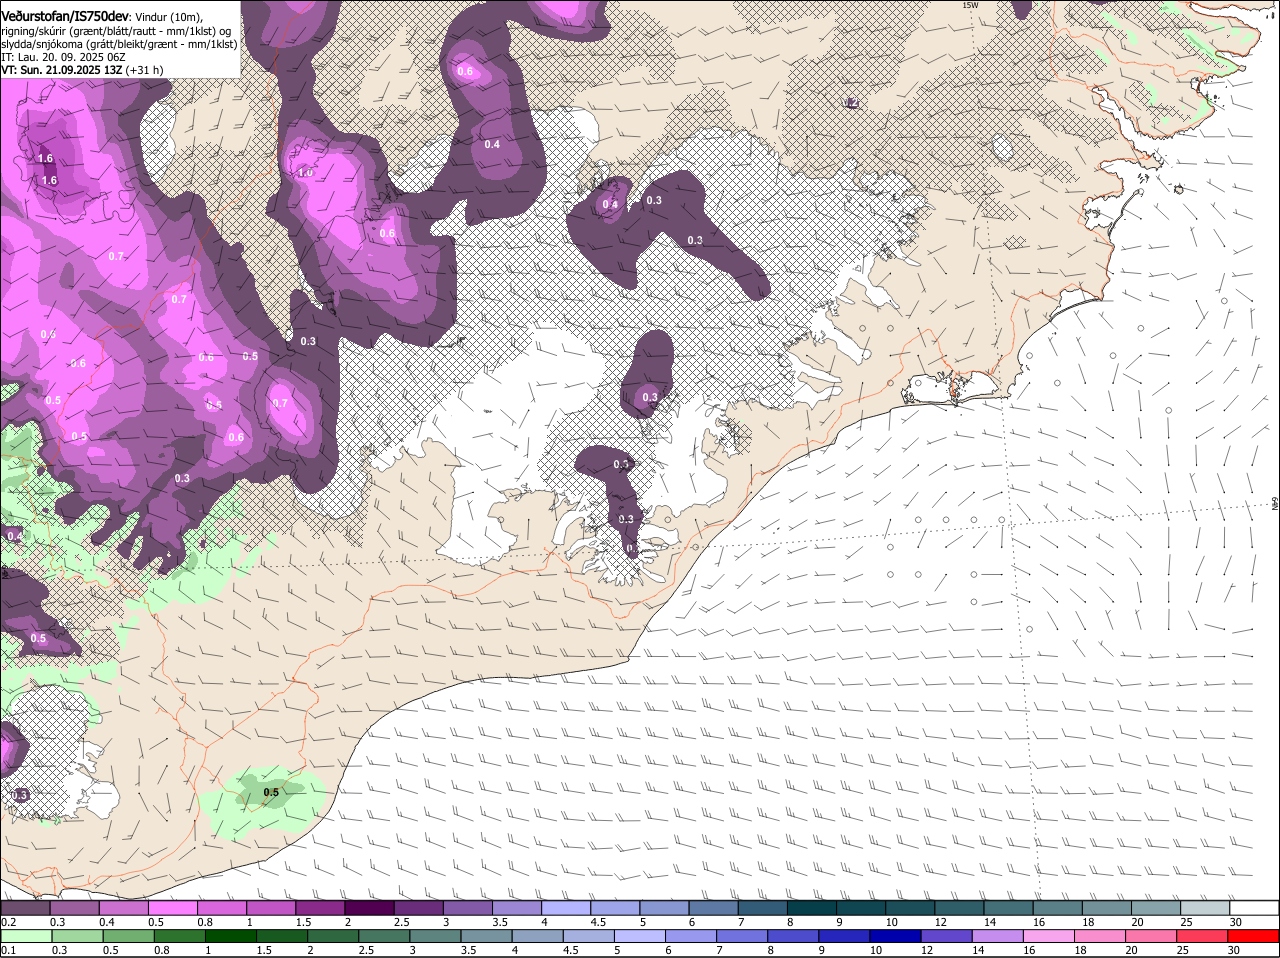Screen dimensions: 1280x958
Task: Click the '16' label on the lower legend
Action: point(1030,950)
